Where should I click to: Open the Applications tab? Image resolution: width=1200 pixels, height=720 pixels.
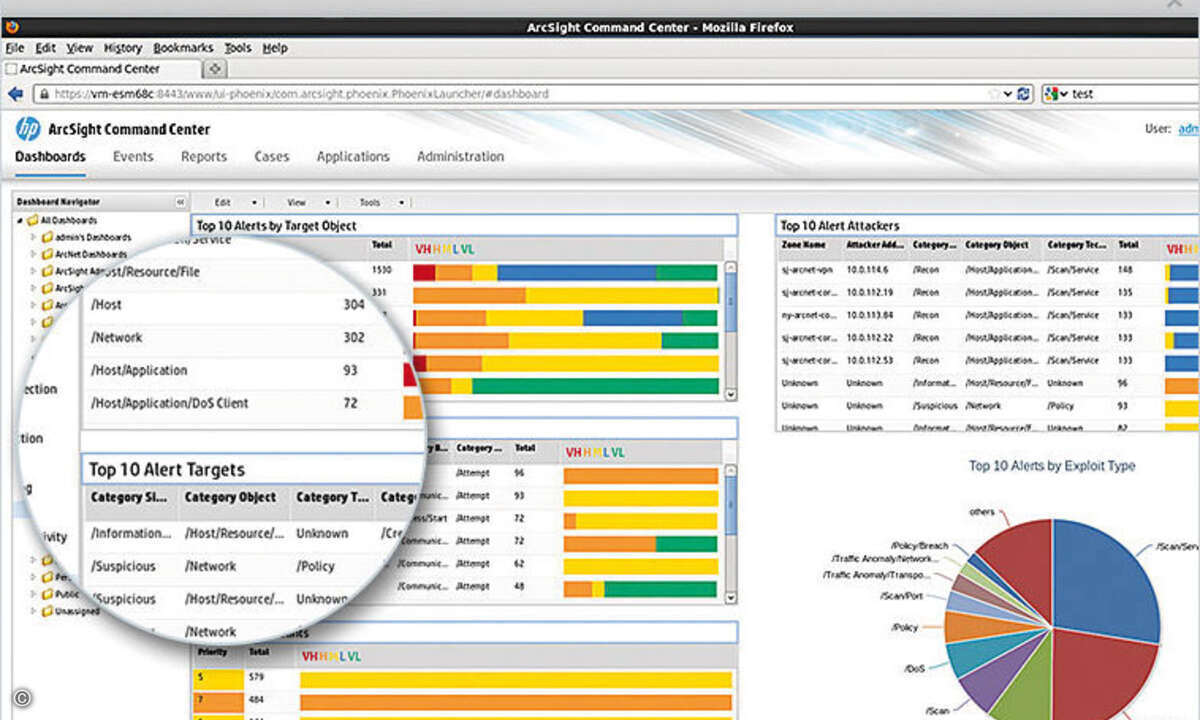pyautogui.click(x=353, y=157)
